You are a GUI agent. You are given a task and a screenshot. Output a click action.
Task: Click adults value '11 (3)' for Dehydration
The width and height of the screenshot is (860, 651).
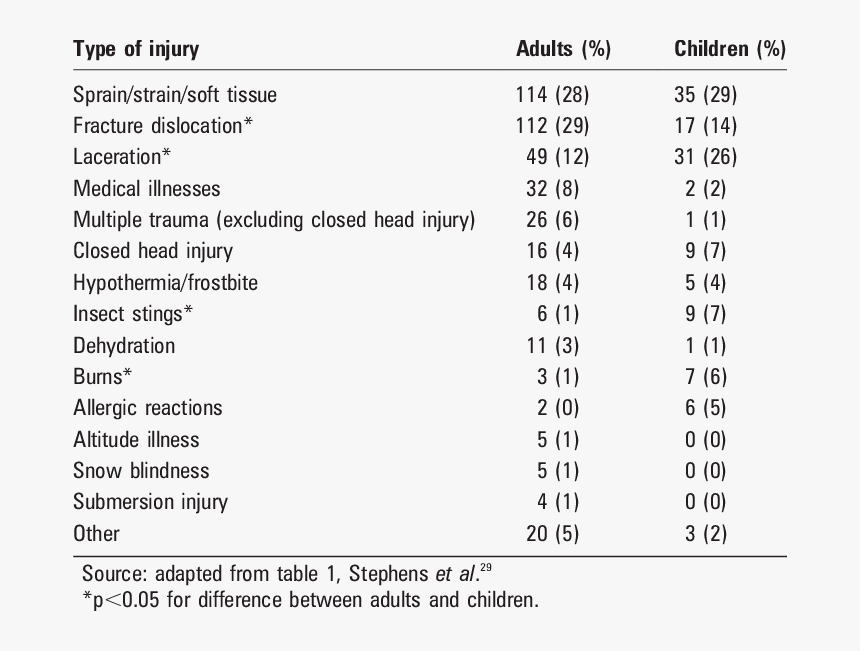click(x=552, y=346)
